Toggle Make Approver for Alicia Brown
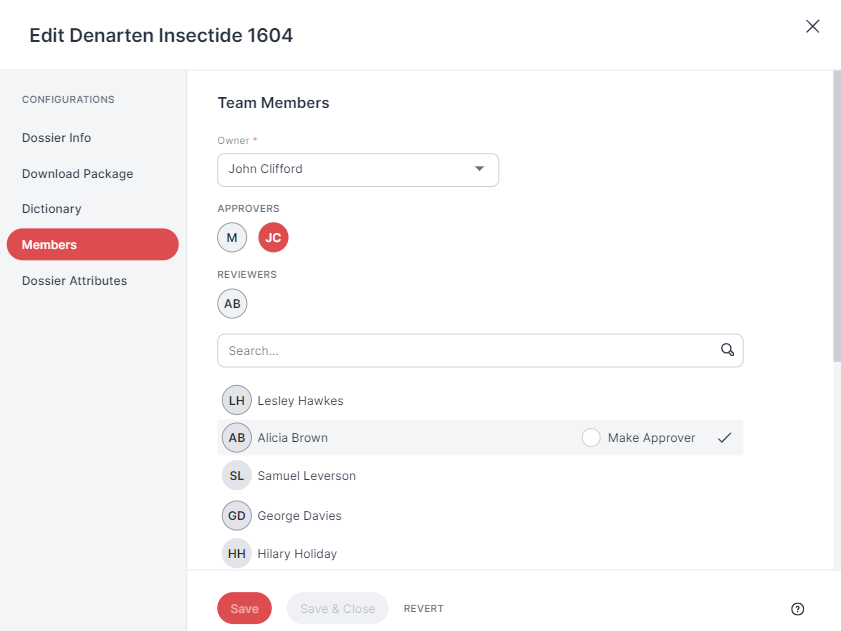Viewport: 841px width, 631px height. click(x=591, y=438)
